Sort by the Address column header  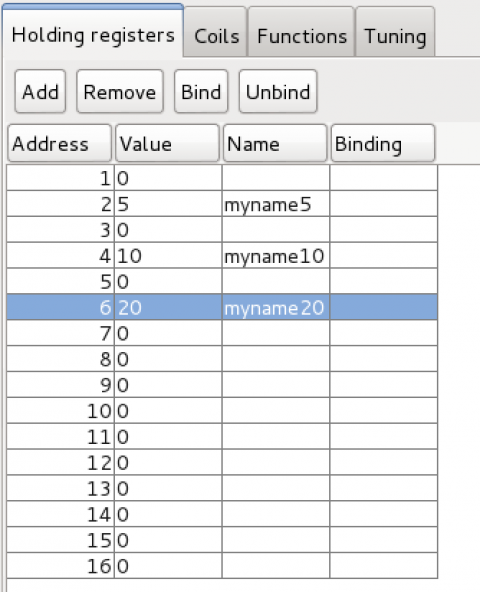click(60, 143)
